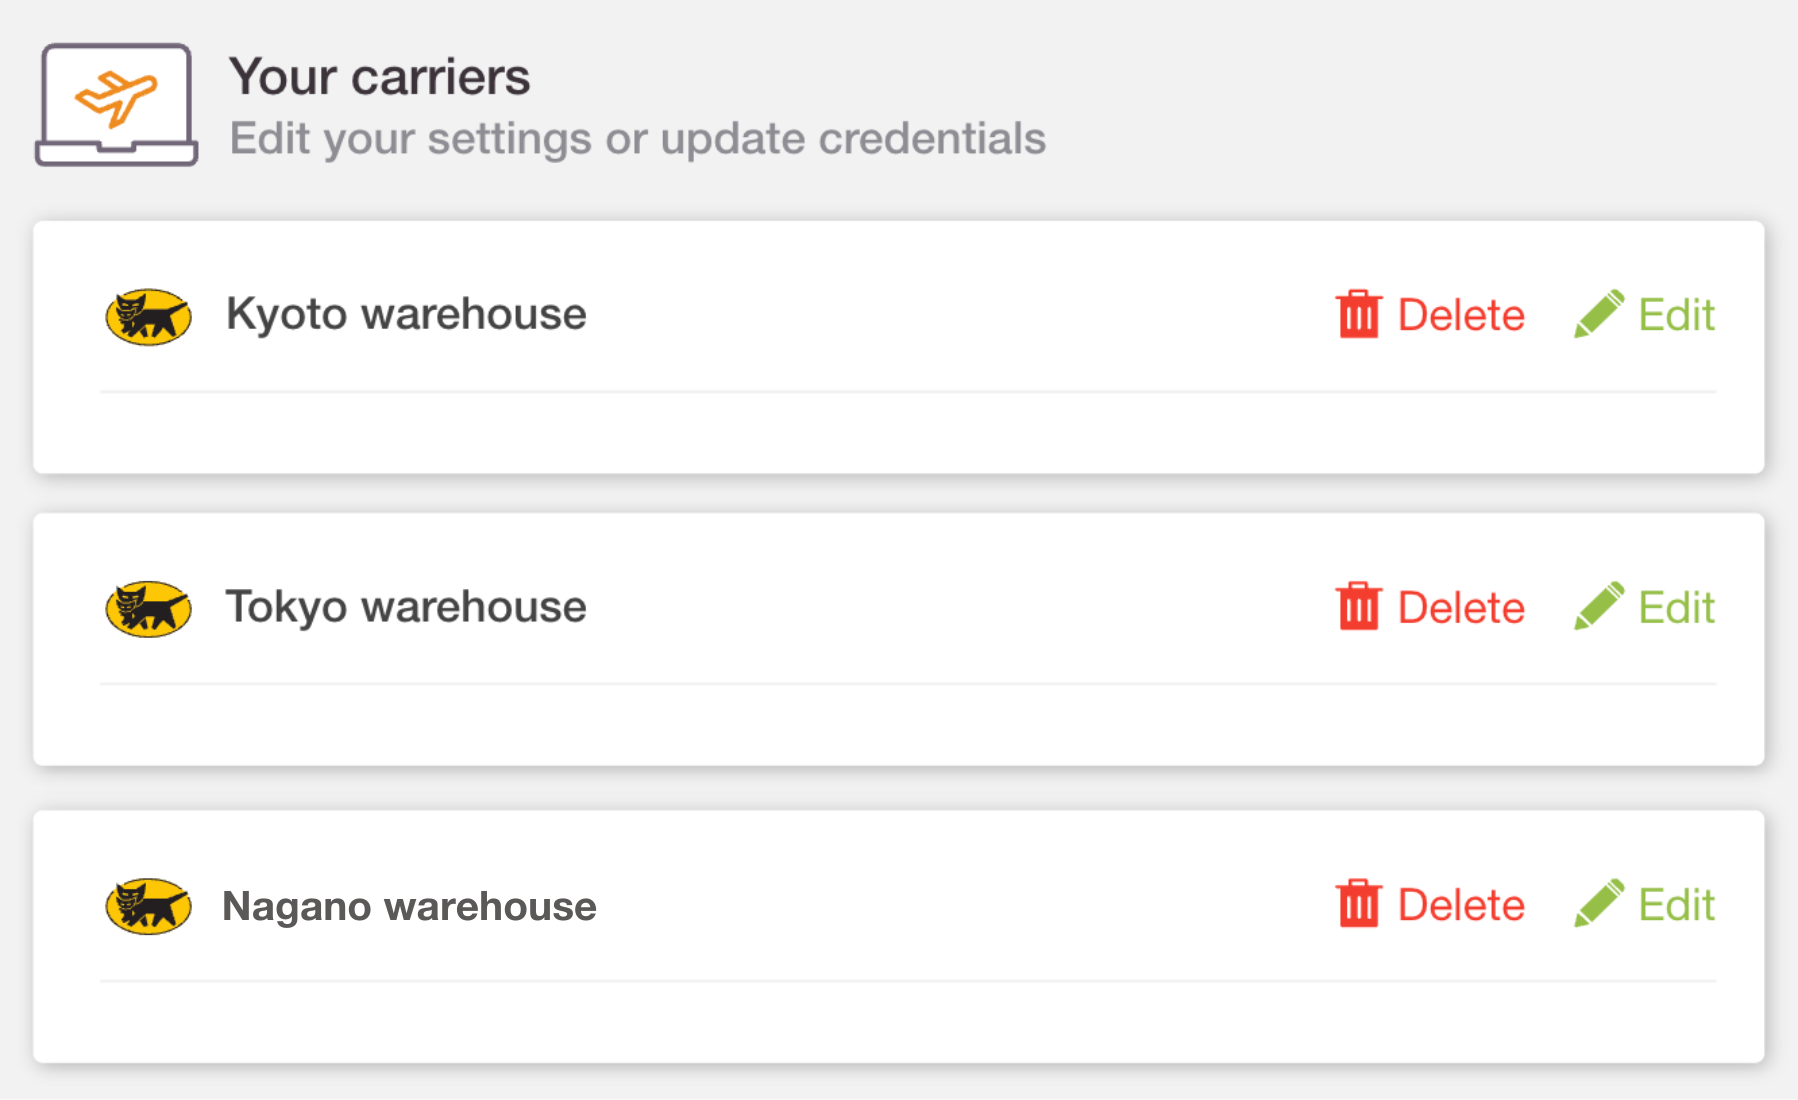1798x1100 pixels.
Task: Click green pencil icon for Nagano warehouse
Action: 1599,904
